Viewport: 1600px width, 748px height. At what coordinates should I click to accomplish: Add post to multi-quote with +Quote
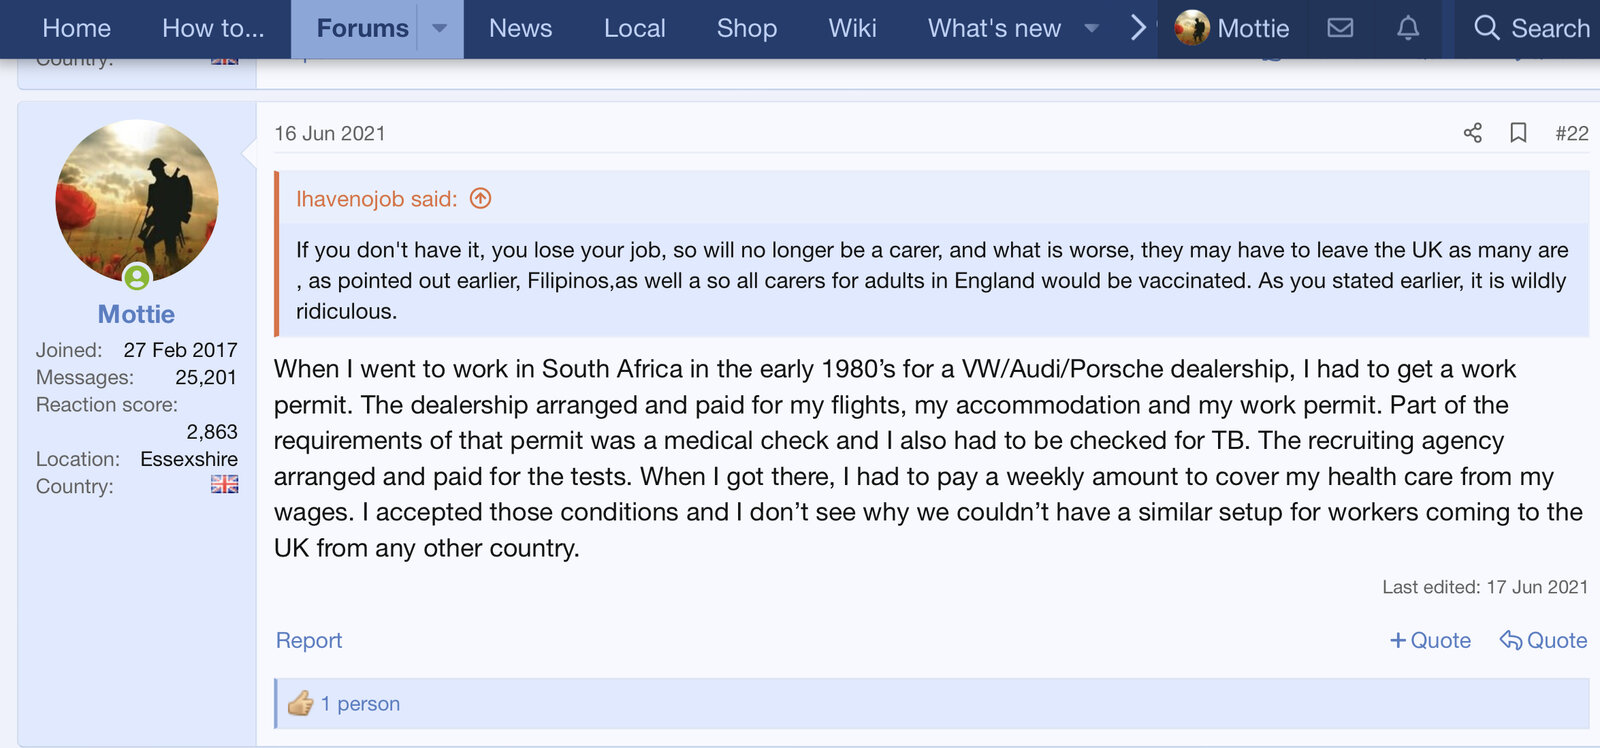coord(1430,640)
